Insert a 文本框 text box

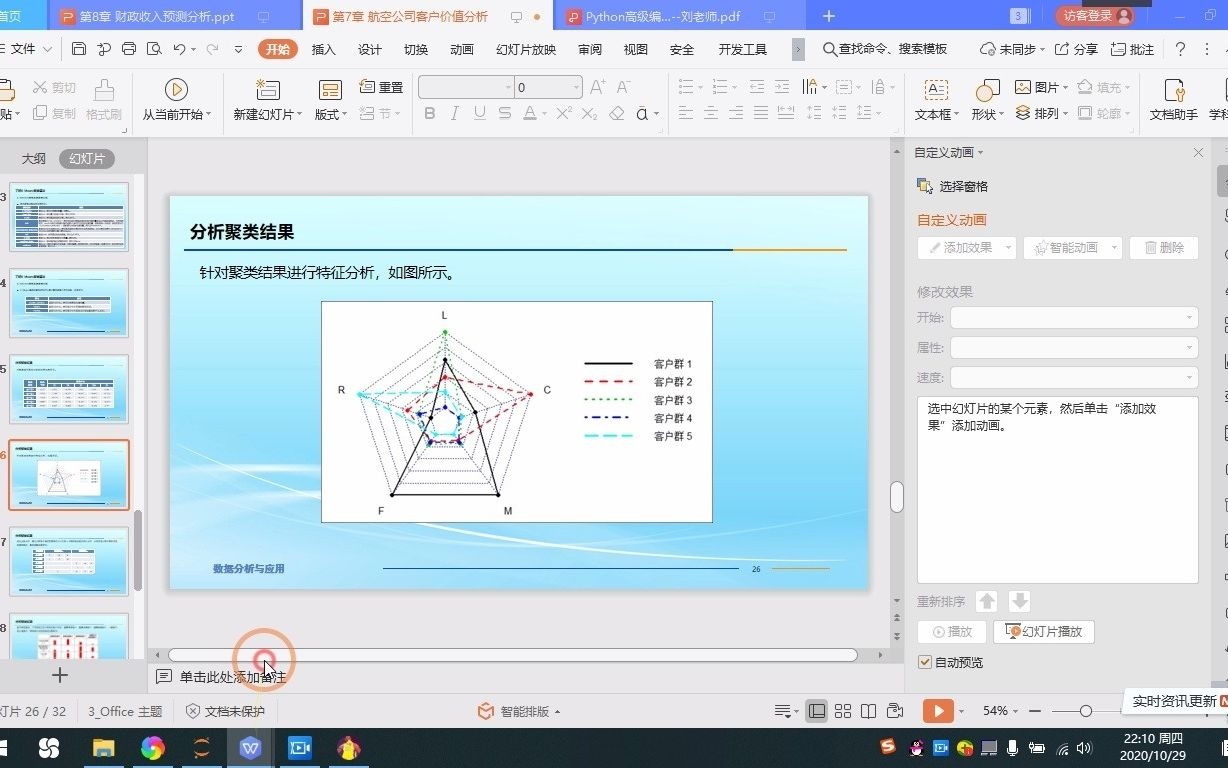[x=934, y=97]
